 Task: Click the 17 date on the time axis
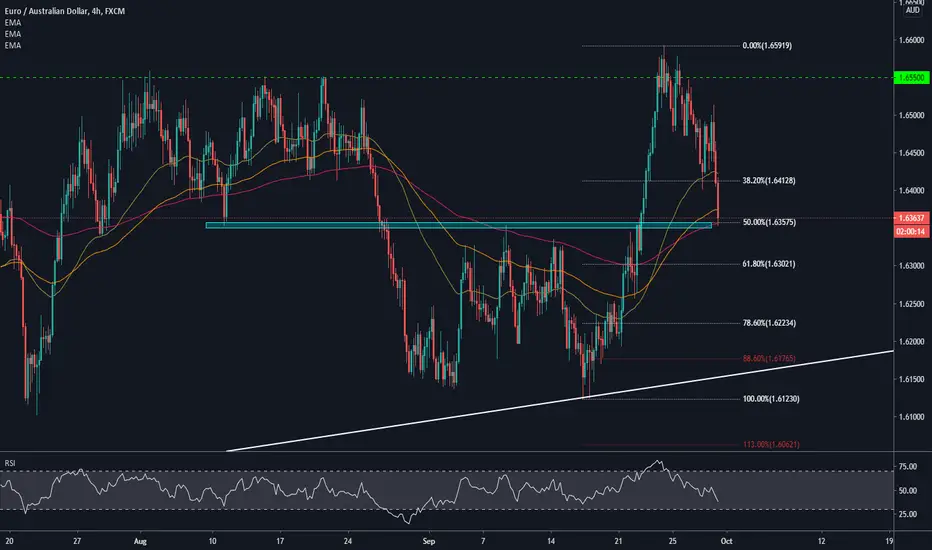tap(280, 541)
